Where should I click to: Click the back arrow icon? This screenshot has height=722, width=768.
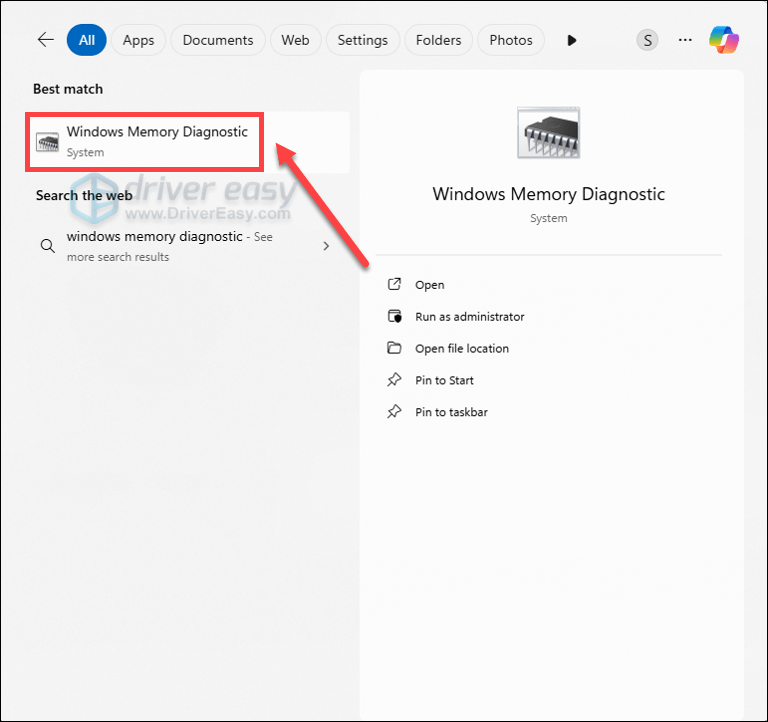45,40
